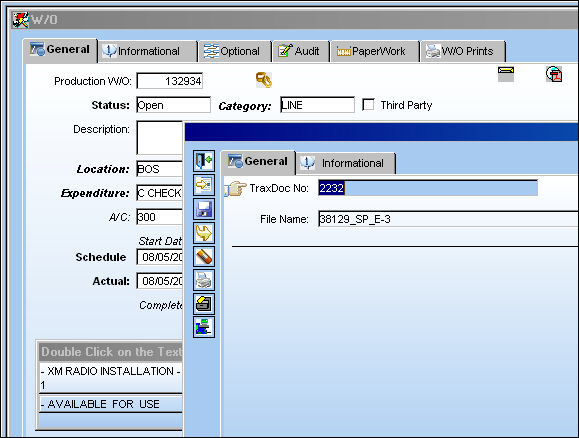Switch to the PaperWork tab
579x438 pixels.
(x=375, y=51)
